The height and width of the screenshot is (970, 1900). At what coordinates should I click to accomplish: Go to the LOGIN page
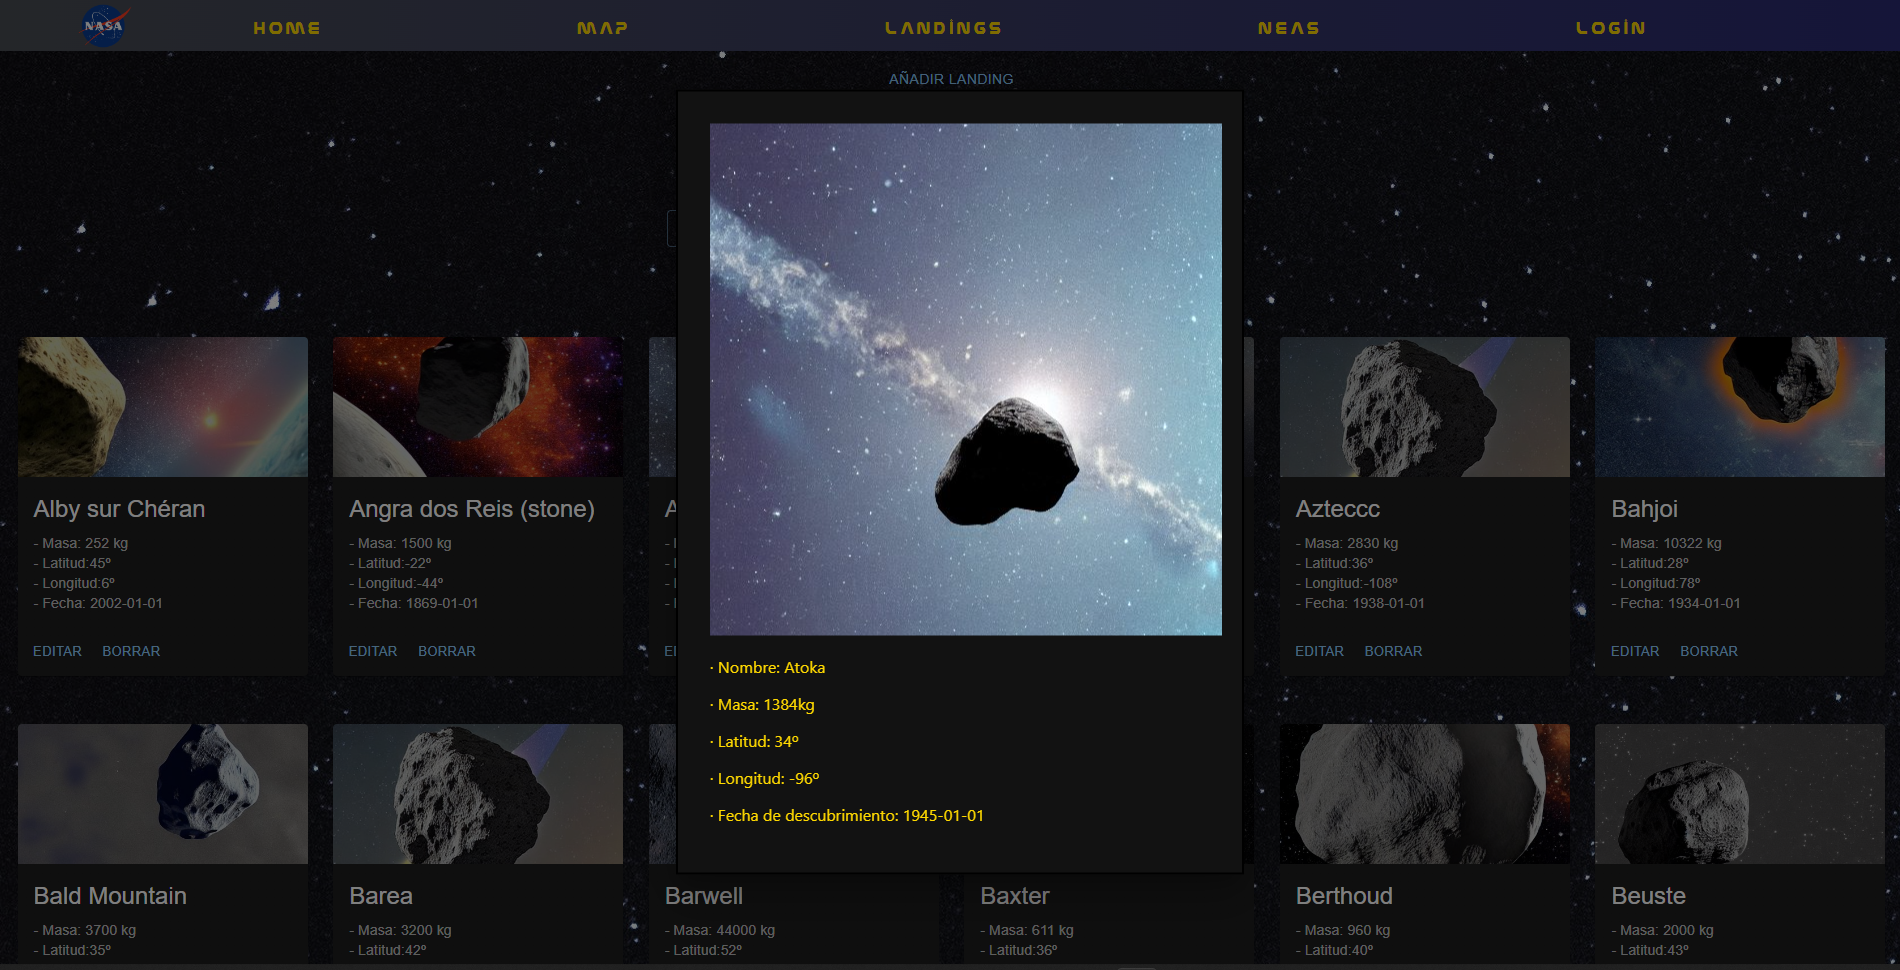[x=1610, y=27]
